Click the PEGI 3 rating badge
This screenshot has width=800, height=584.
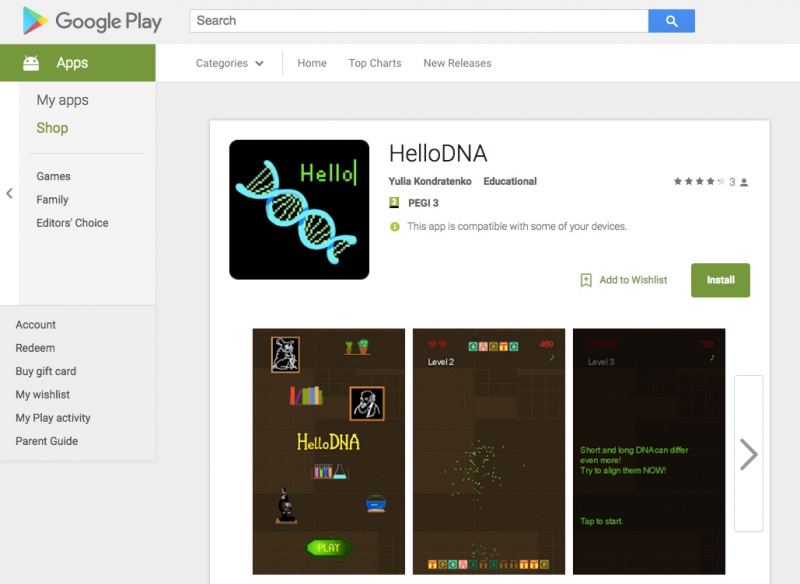(394, 202)
